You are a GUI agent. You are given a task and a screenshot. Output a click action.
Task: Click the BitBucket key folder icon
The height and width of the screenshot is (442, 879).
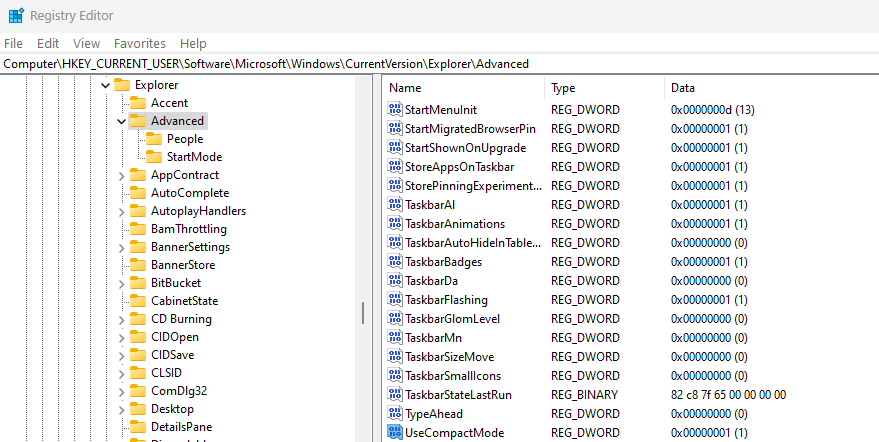coord(137,283)
